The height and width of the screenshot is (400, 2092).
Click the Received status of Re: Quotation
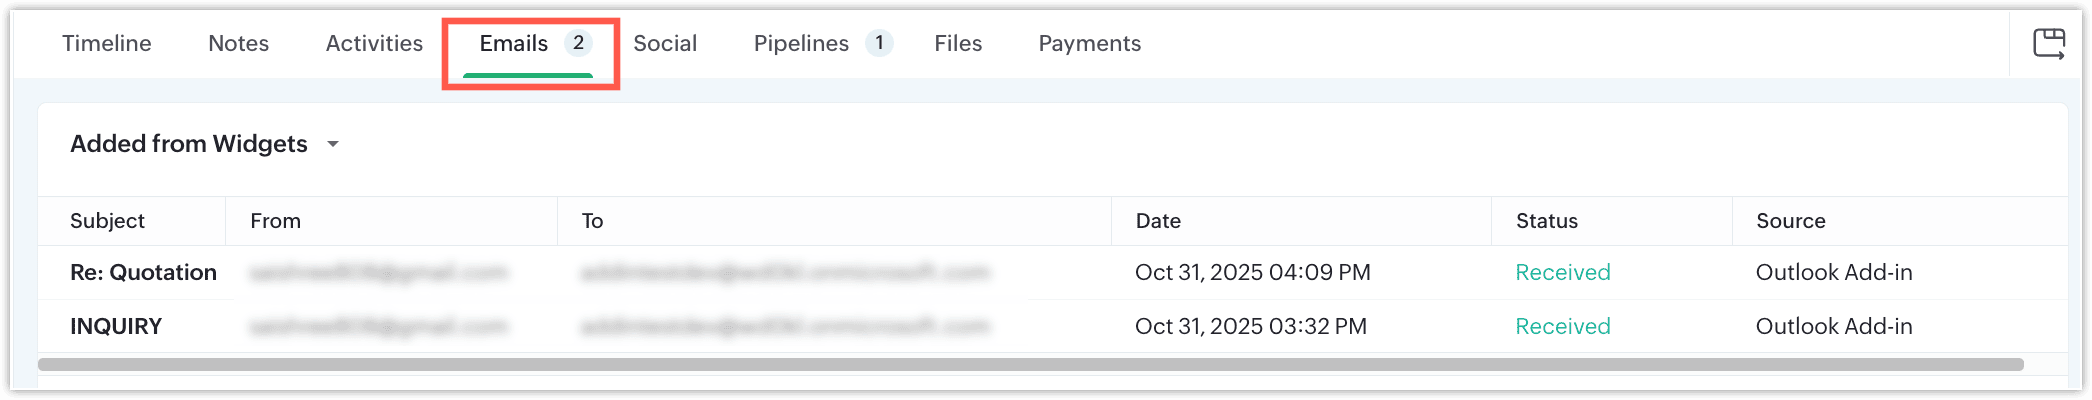tap(1562, 272)
